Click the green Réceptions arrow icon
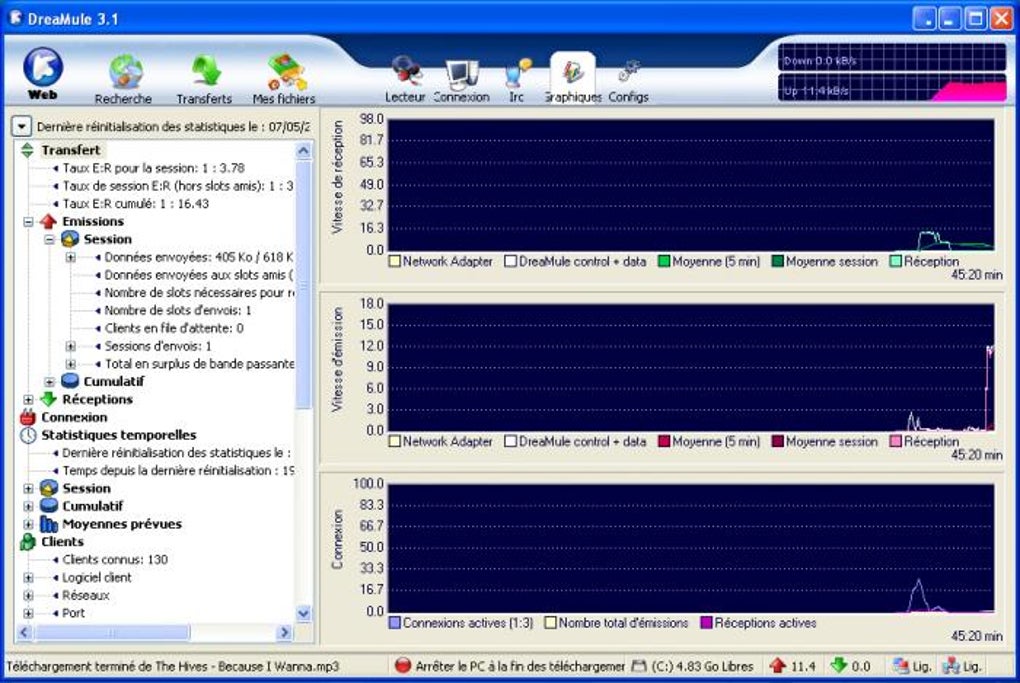The width and height of the screenshot is (1020, 683). coord(49,399)
